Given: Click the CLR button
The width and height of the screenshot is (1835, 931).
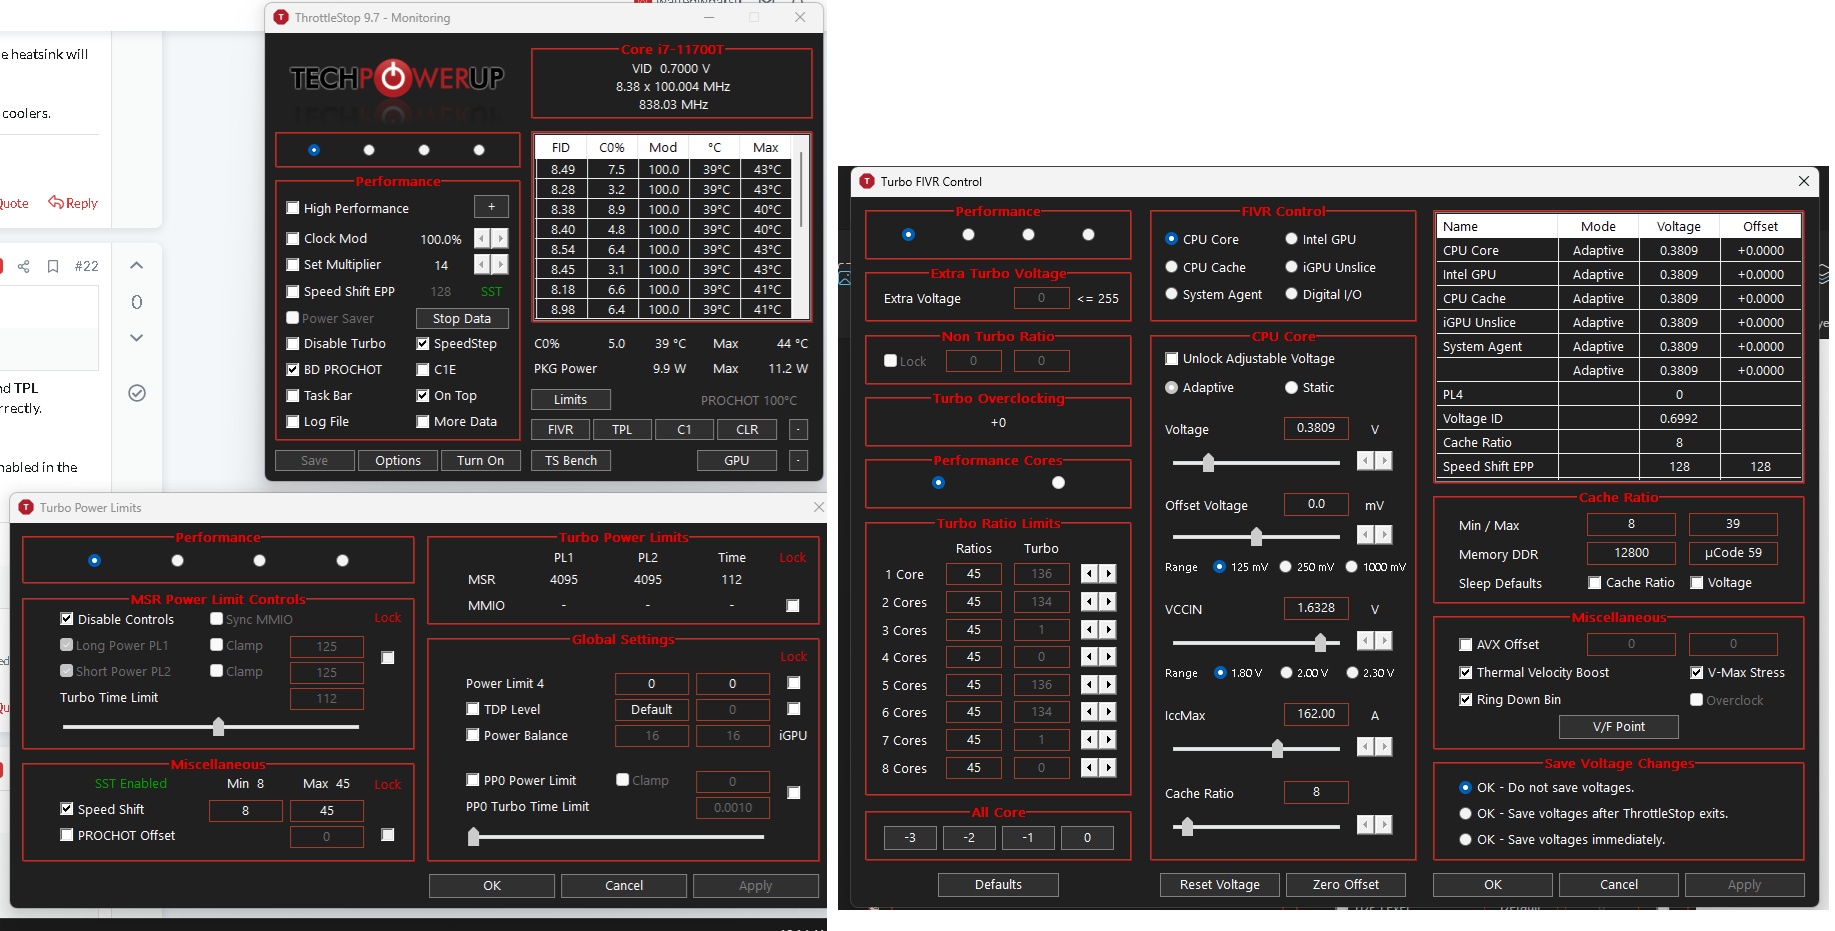Looking at the screenshot, I should tap(747, 430).
